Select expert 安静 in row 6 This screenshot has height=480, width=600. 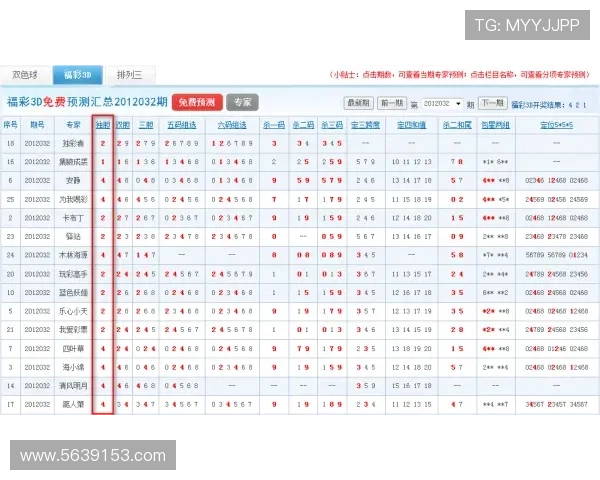tap(73, 180)
